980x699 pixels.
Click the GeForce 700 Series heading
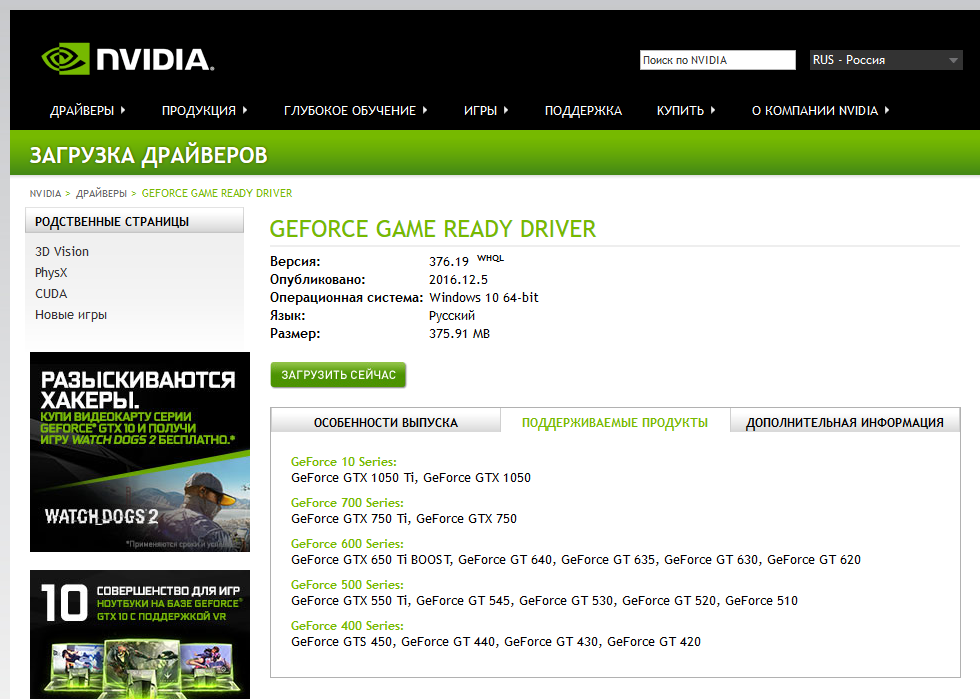[348, 503]
